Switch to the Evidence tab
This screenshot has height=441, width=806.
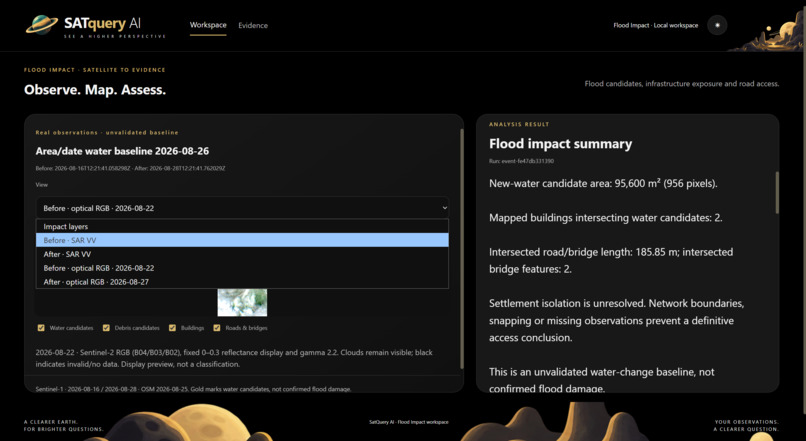click(x=253, y=25)
